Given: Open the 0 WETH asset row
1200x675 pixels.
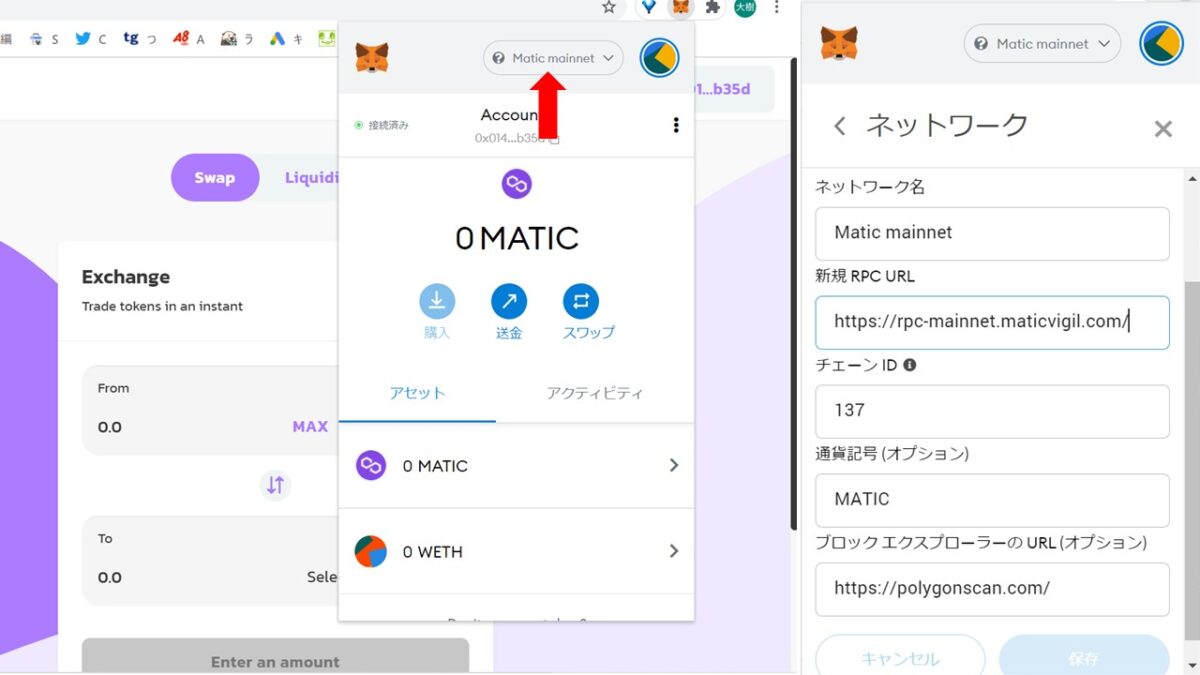Looking at the screenshot, I should click(x=516, y=551).
